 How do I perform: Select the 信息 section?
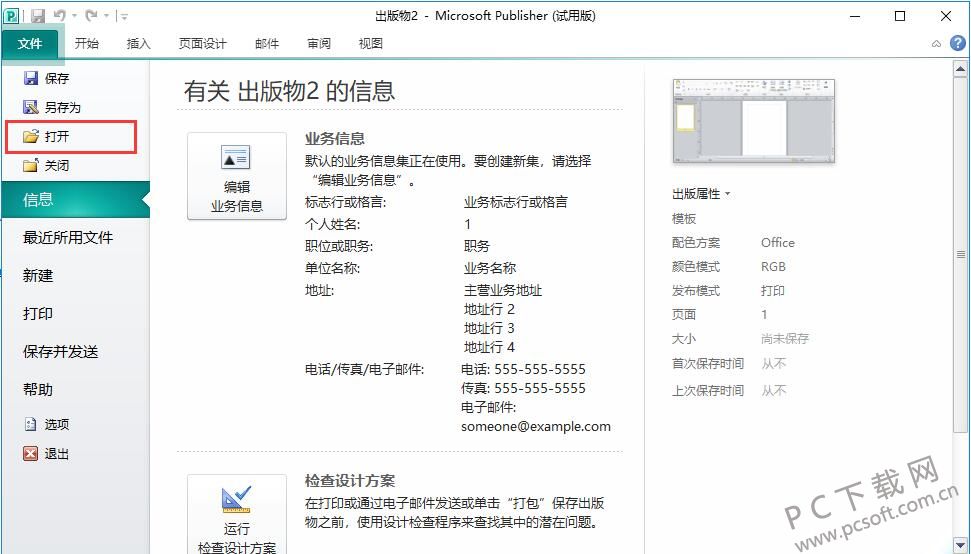point(75,199)
